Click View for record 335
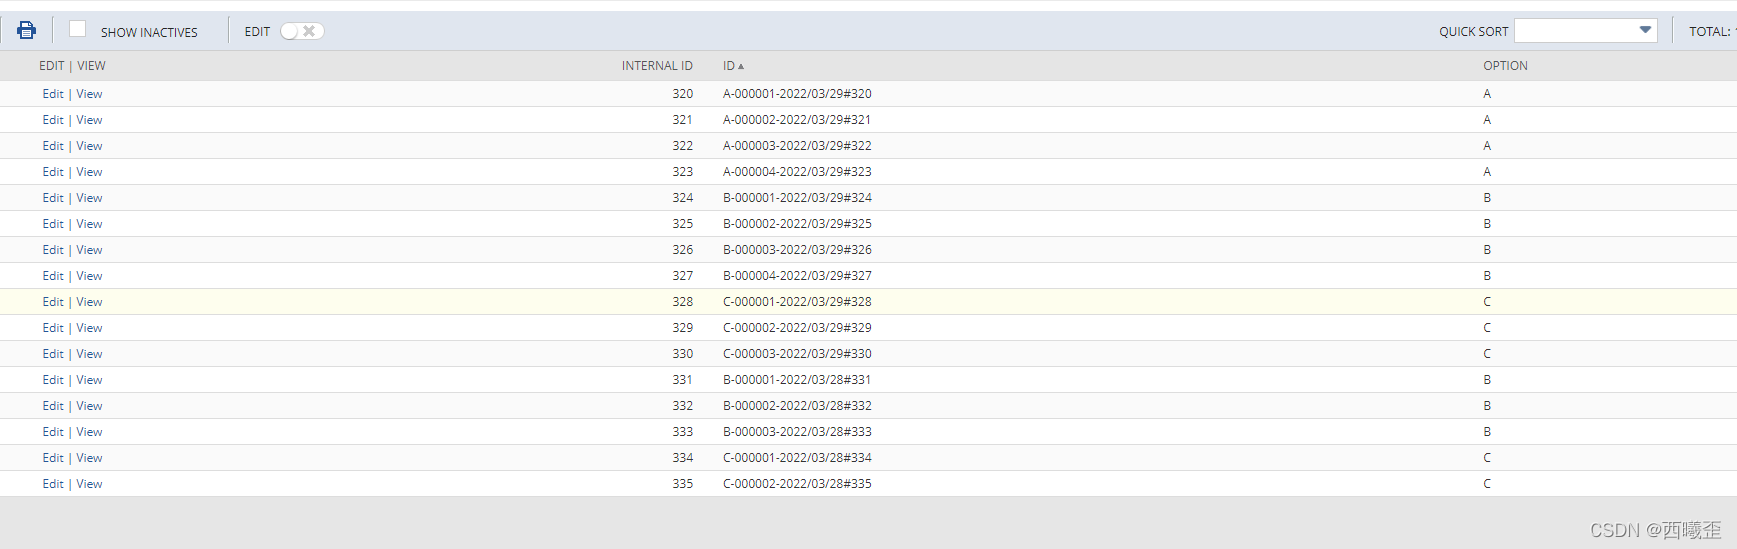This screenshot has width=1737, height=549. 89,484
